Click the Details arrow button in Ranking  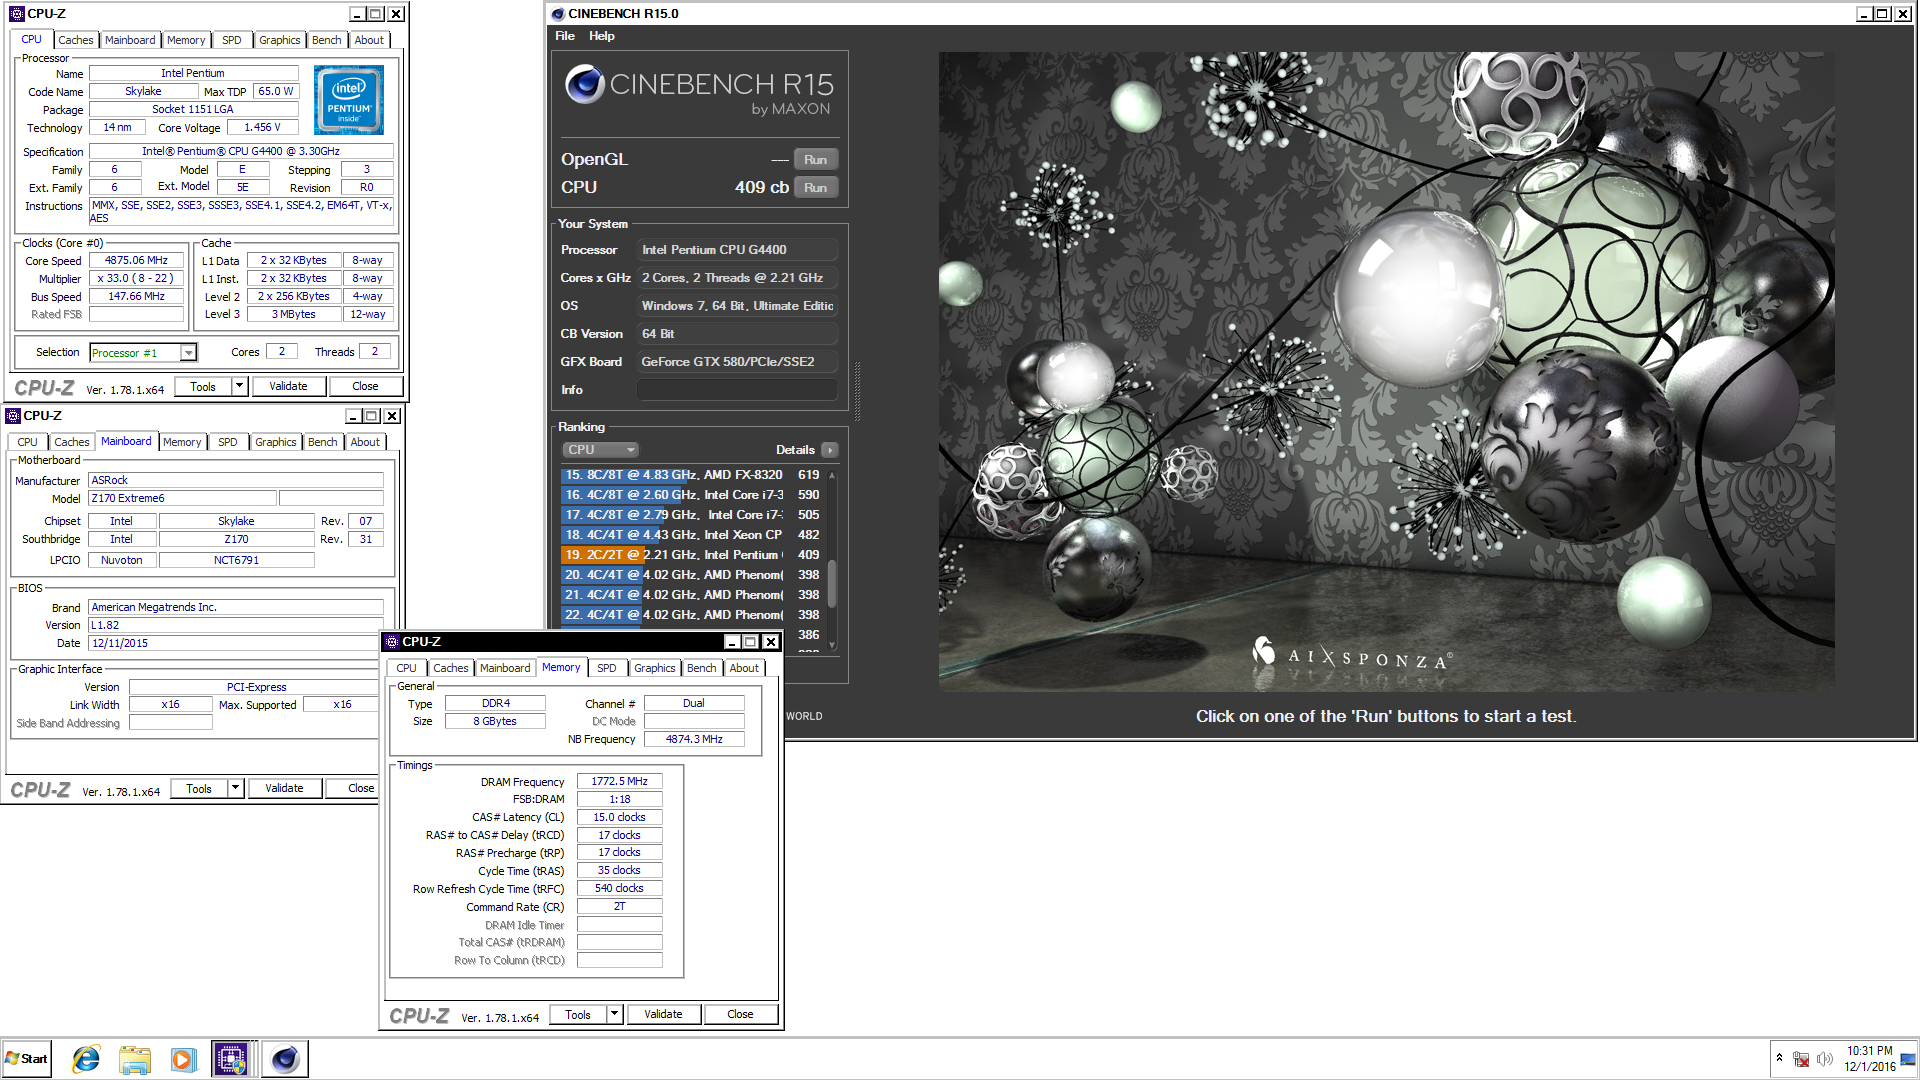coord(830,450)
